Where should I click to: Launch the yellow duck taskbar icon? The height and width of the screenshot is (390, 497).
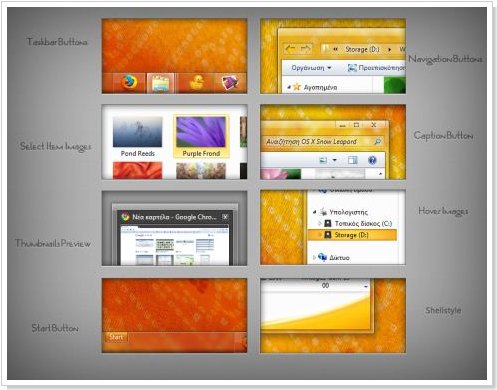tap(197, 82)
